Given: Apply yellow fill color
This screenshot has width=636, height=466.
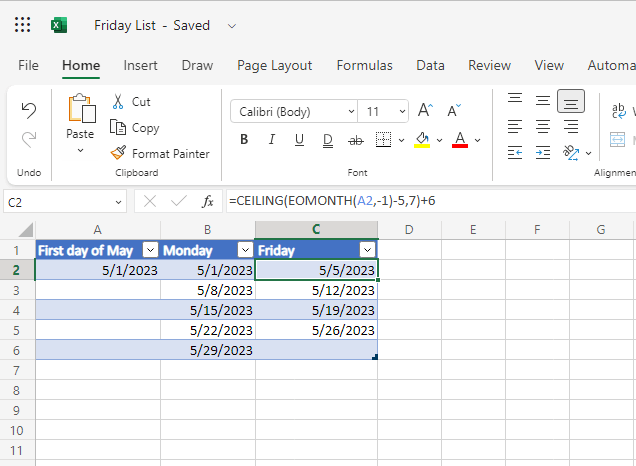Looking at the screenshot, I should point(422,140).
